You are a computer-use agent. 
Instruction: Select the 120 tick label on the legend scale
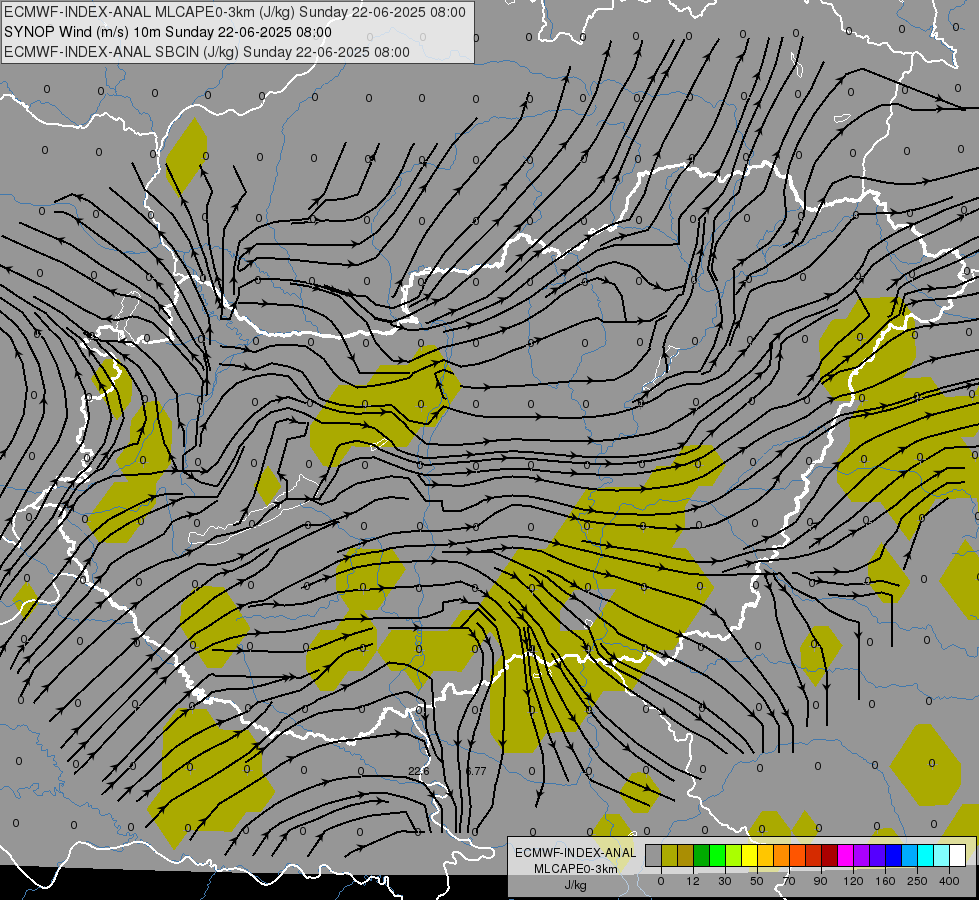[x=854, y=881]
